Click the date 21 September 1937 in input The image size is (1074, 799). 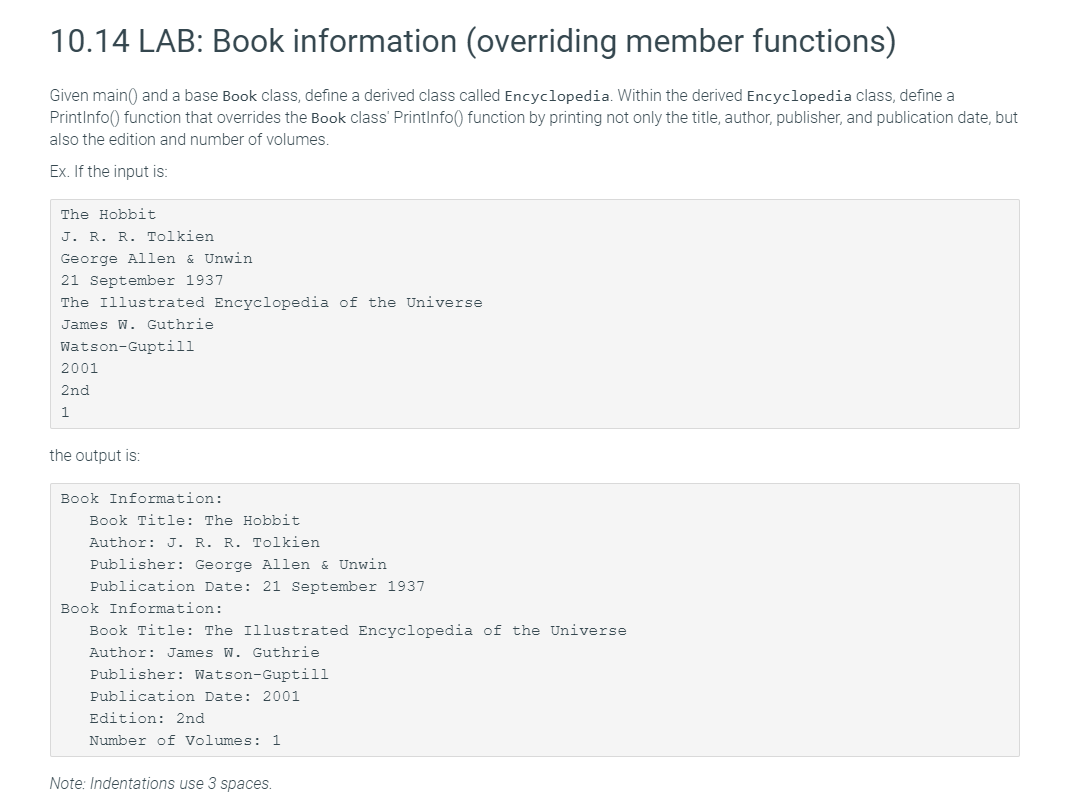(x=141, y=280)
